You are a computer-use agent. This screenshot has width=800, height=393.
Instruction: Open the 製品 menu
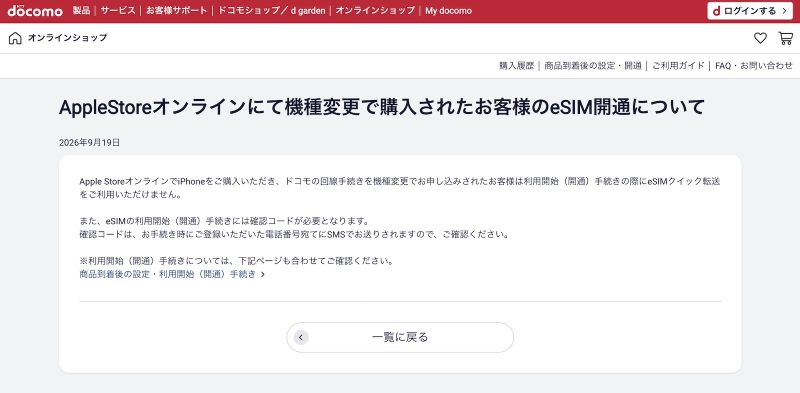pos(81,11)
